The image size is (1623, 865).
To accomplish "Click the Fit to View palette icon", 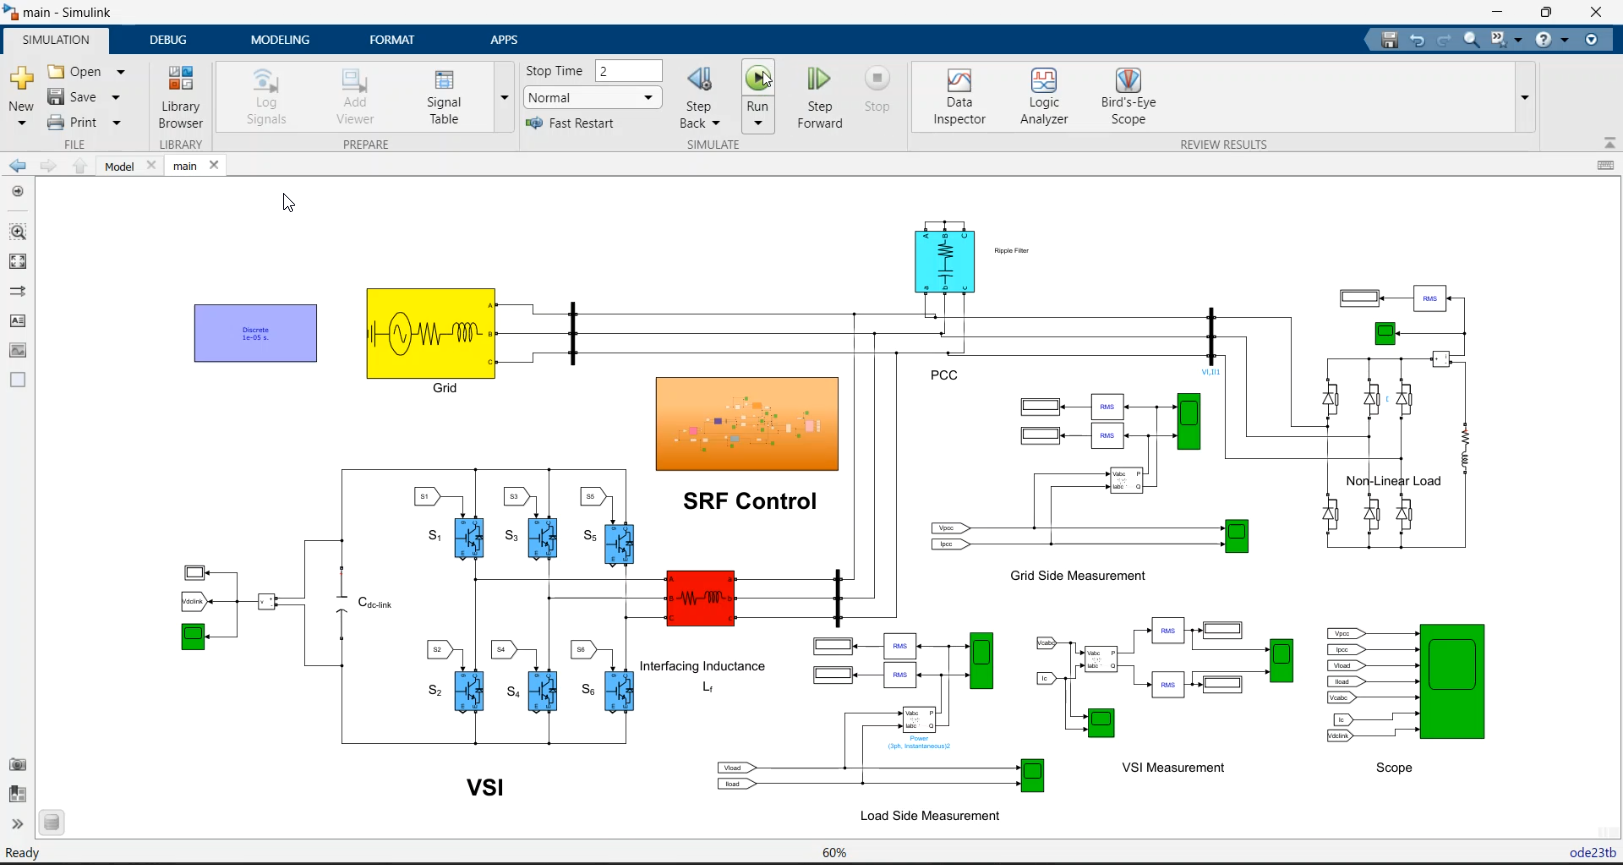I will (18, 262).
